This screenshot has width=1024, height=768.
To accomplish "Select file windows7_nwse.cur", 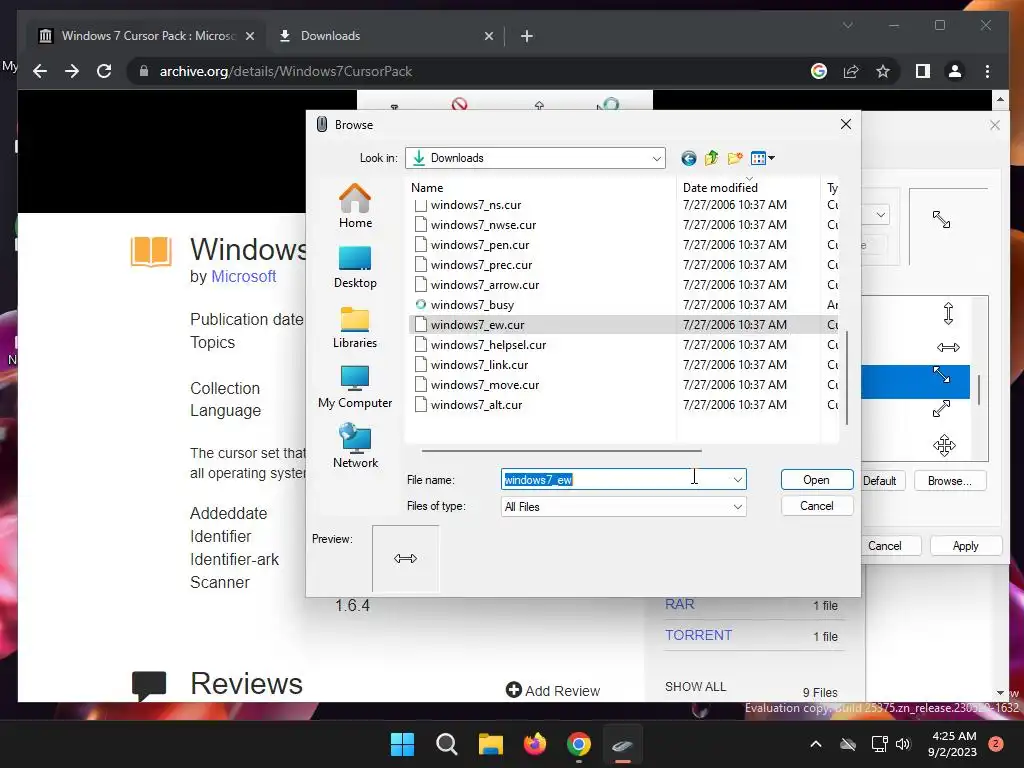I will click(x=483, y=225).
